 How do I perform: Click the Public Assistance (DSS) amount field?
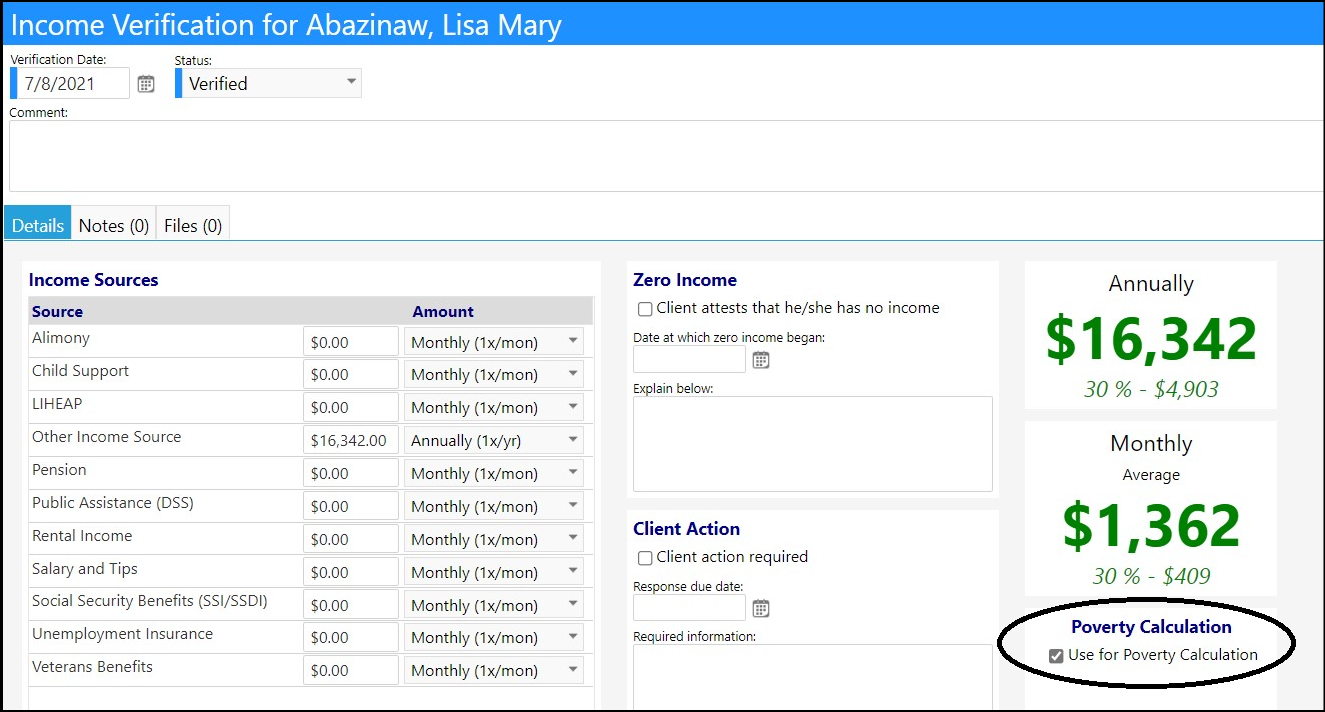(351, 506)
